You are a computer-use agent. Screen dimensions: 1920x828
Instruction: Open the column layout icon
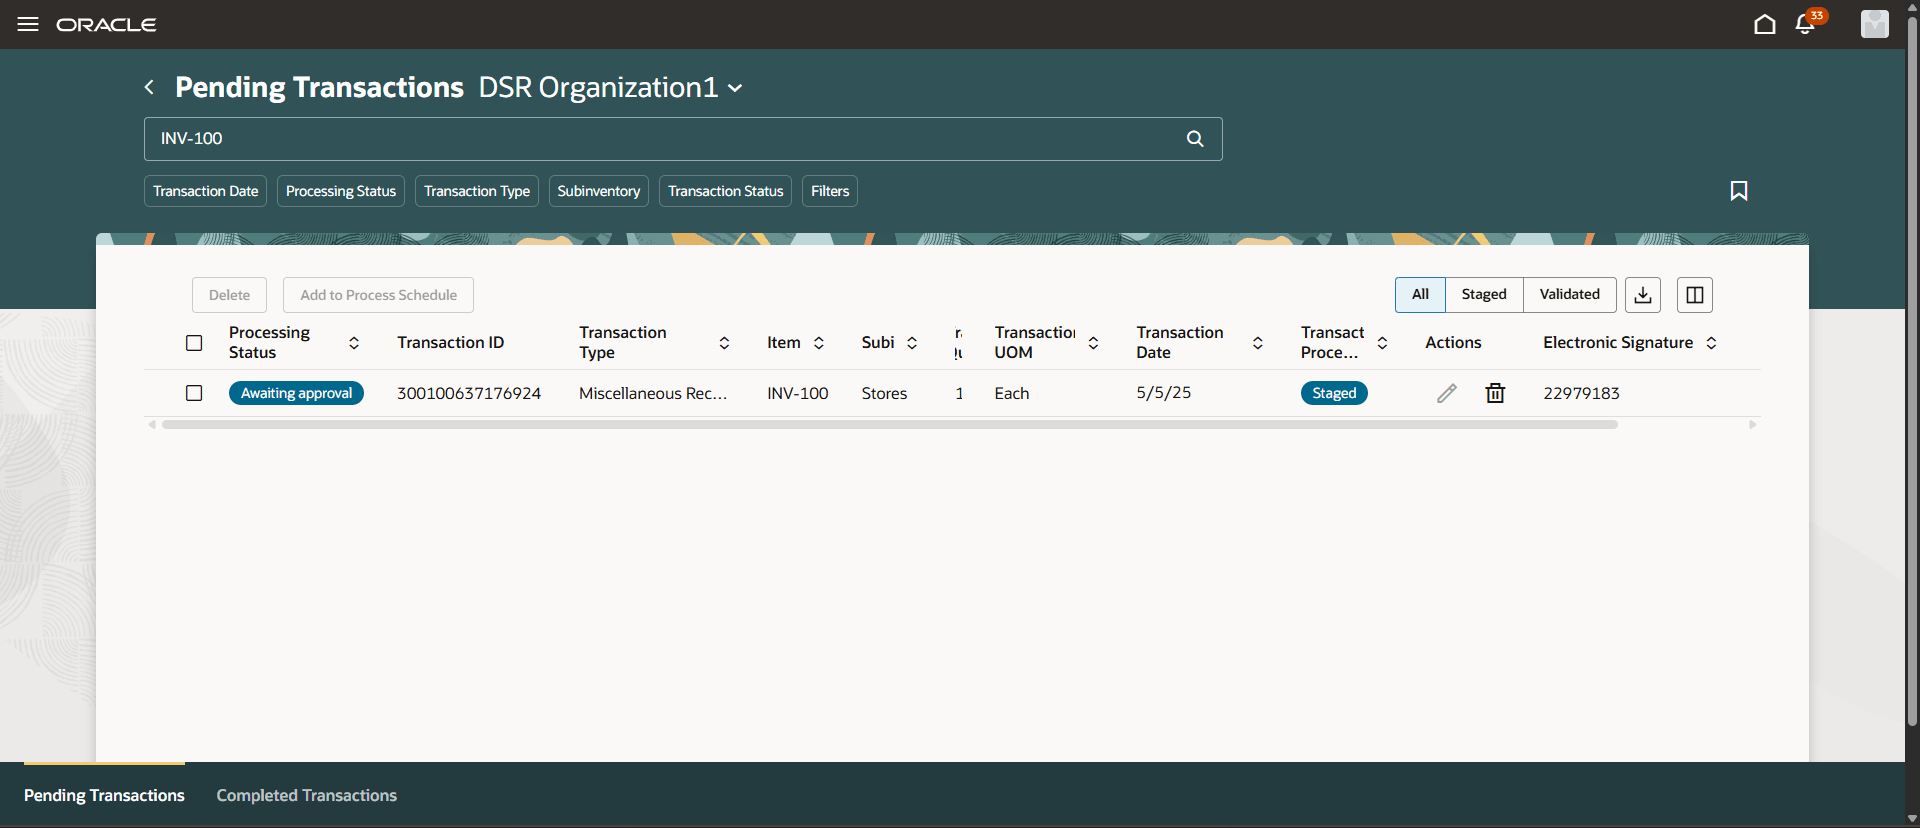[1695, 295]
